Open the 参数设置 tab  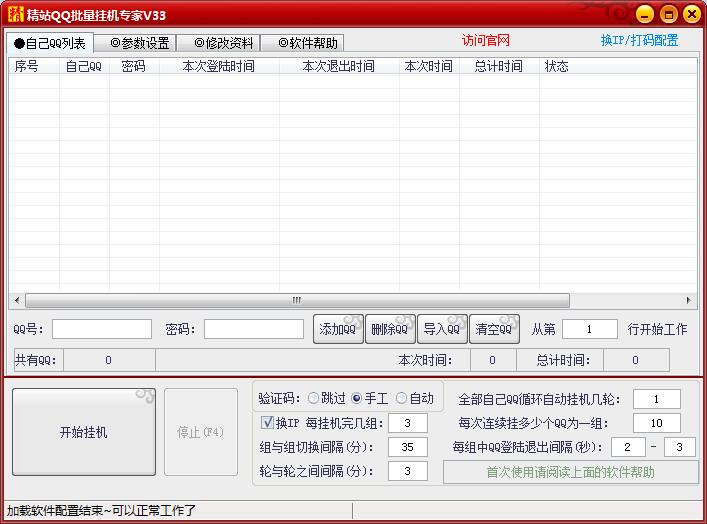click(135, 43)
